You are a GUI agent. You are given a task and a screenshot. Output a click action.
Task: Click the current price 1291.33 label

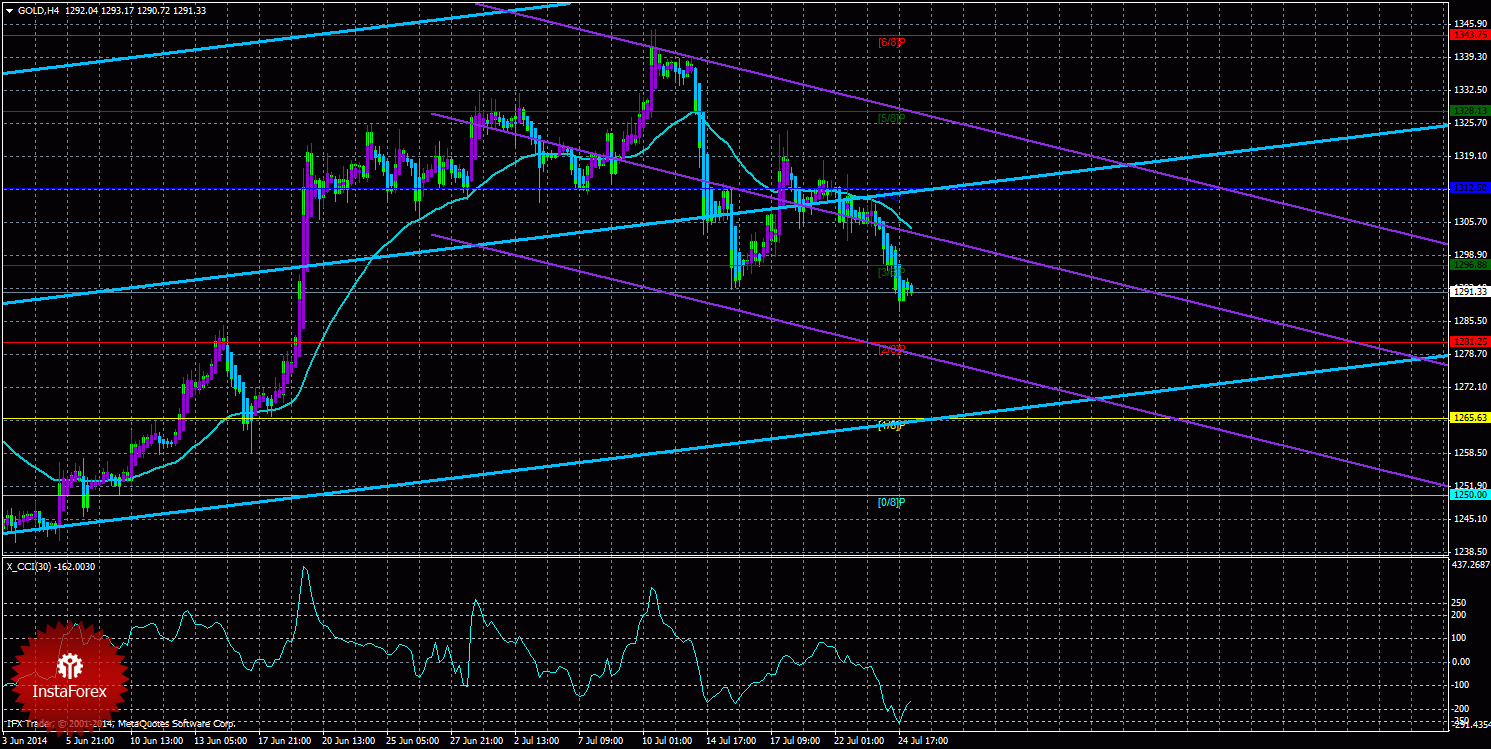coord(1470,291)
